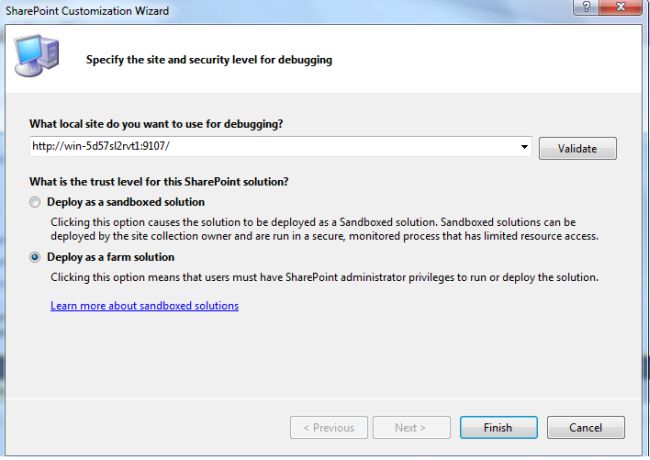Select Deploy as a sandboxed solution
Screen dimensions: 650x460
tap(35, 202)
